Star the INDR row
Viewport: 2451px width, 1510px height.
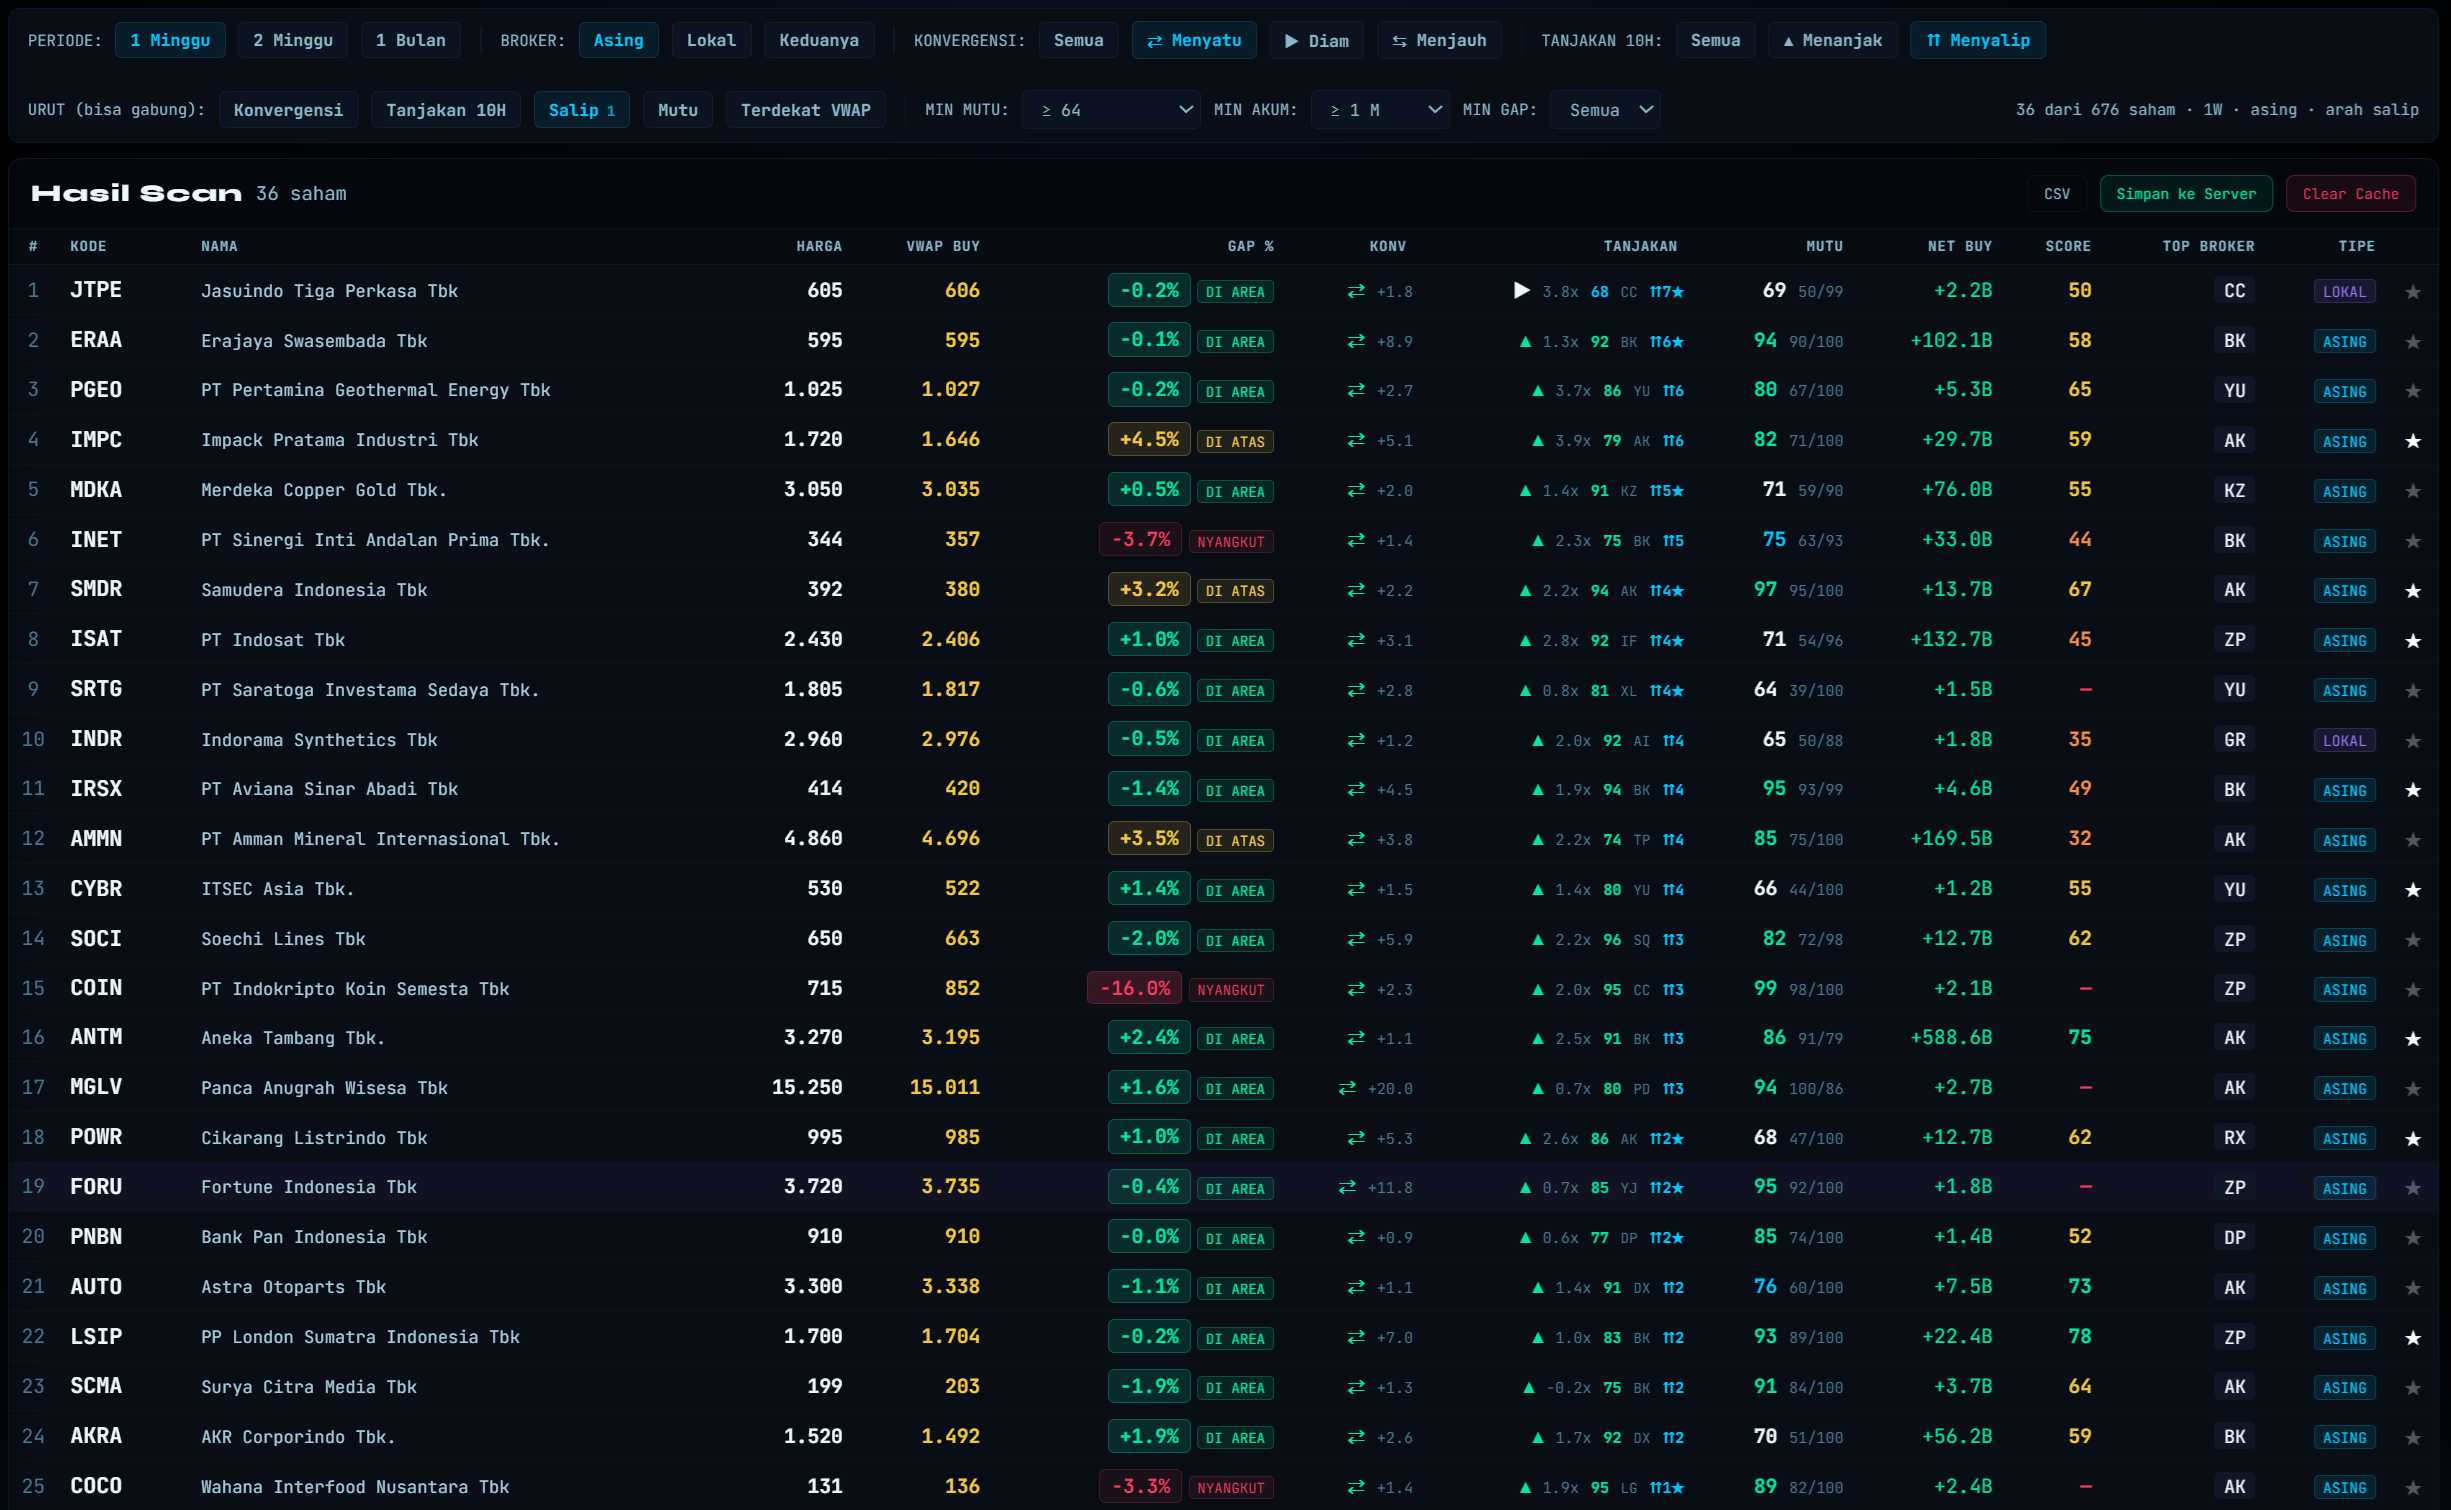tap(2412, 740)
